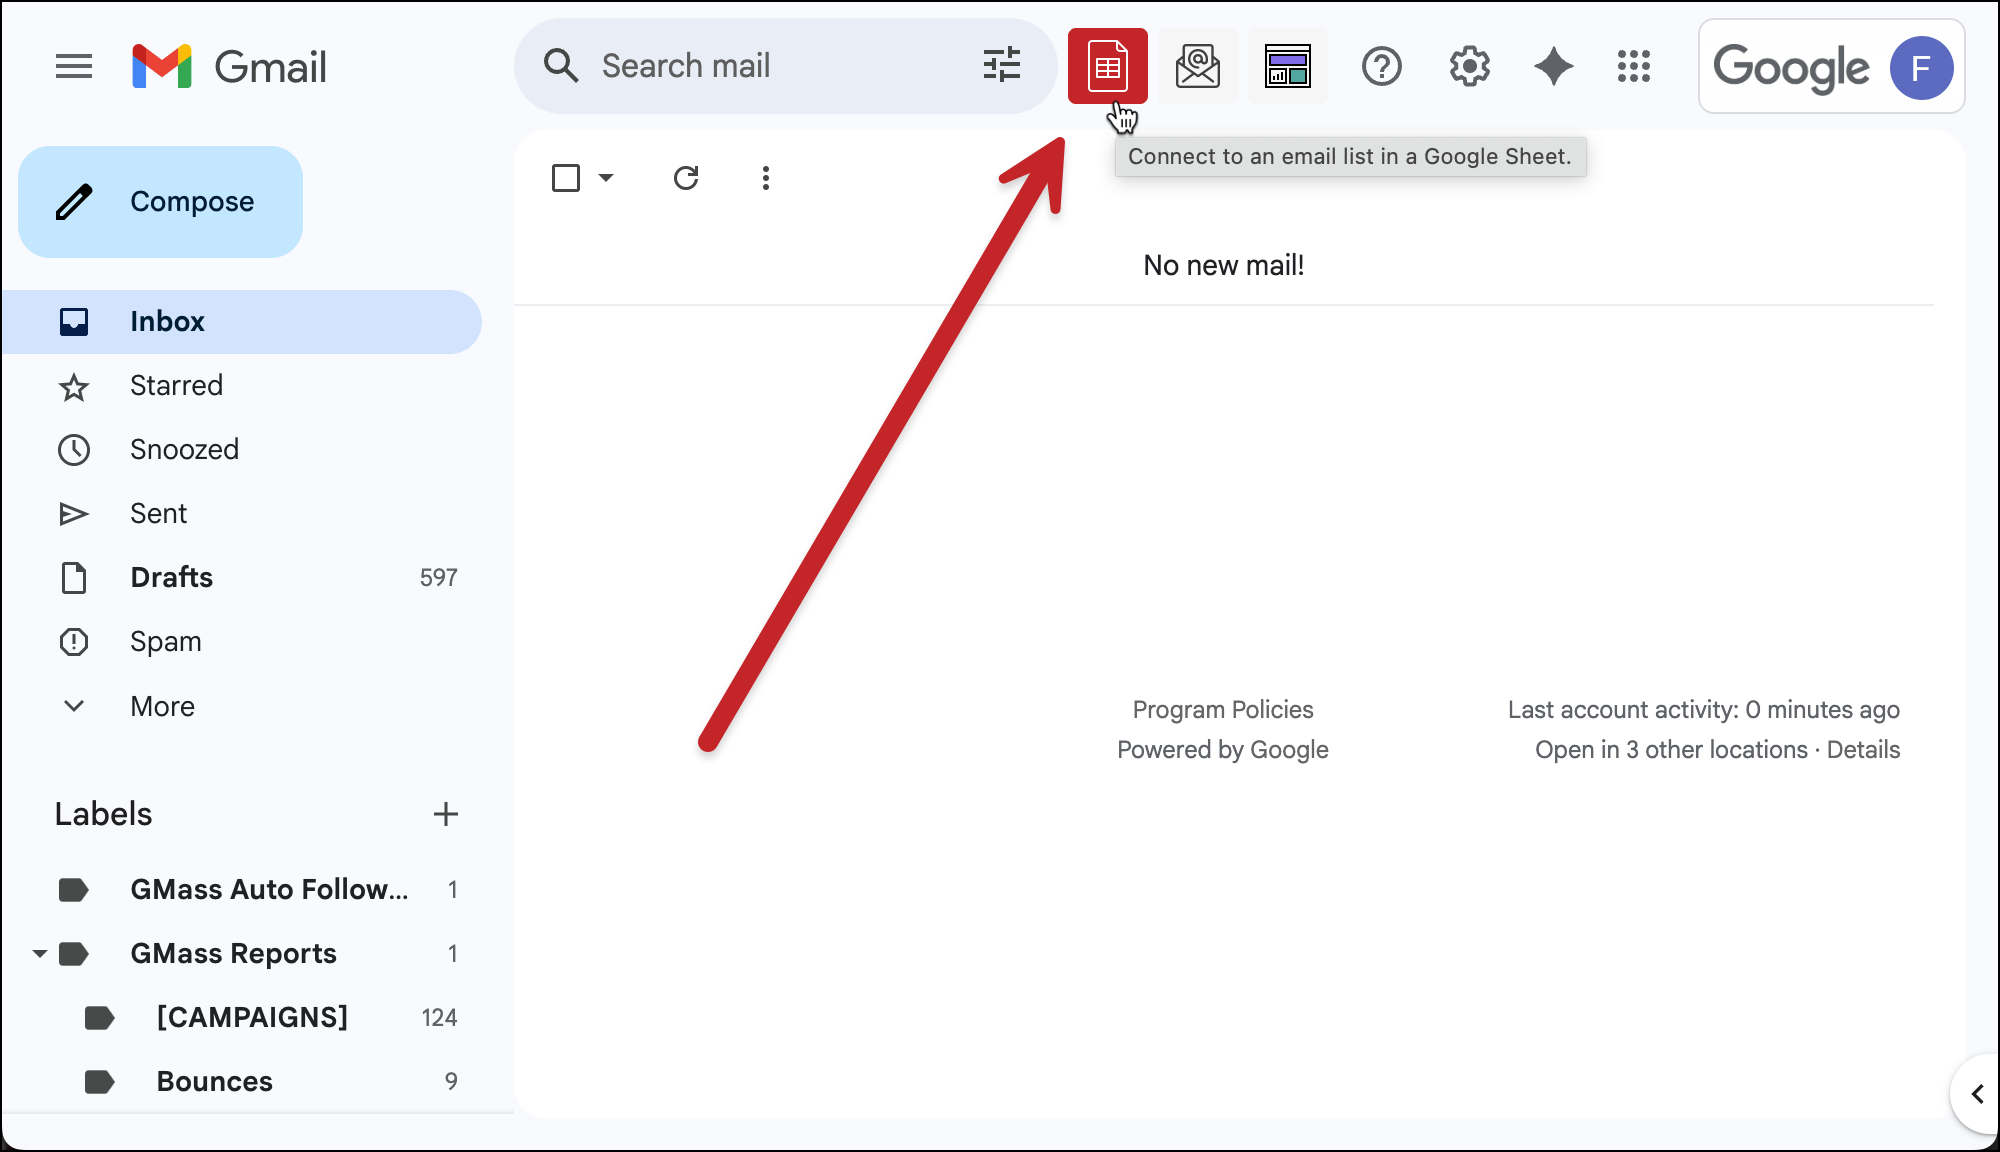Collapse the GMass Reports label
The height and width of the screenshot is (1152, 2000).
pyautogui.click(x=38, y=953)
